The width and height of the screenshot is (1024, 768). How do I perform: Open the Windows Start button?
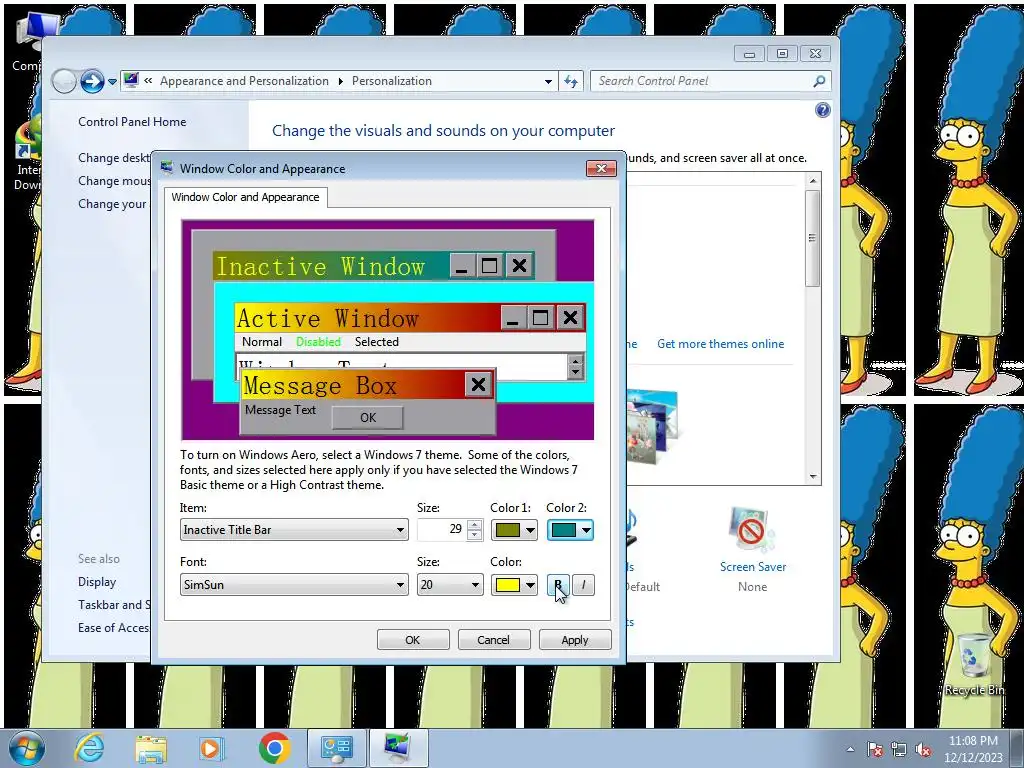tap(27, 748)
